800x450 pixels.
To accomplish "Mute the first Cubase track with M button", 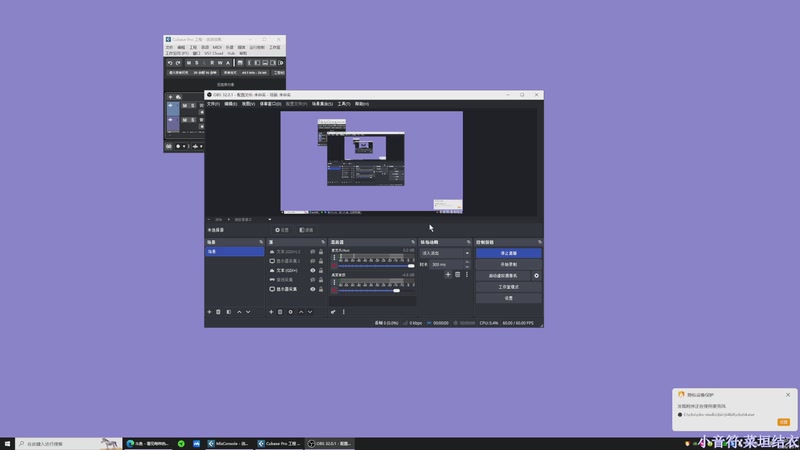I will 185,105.
